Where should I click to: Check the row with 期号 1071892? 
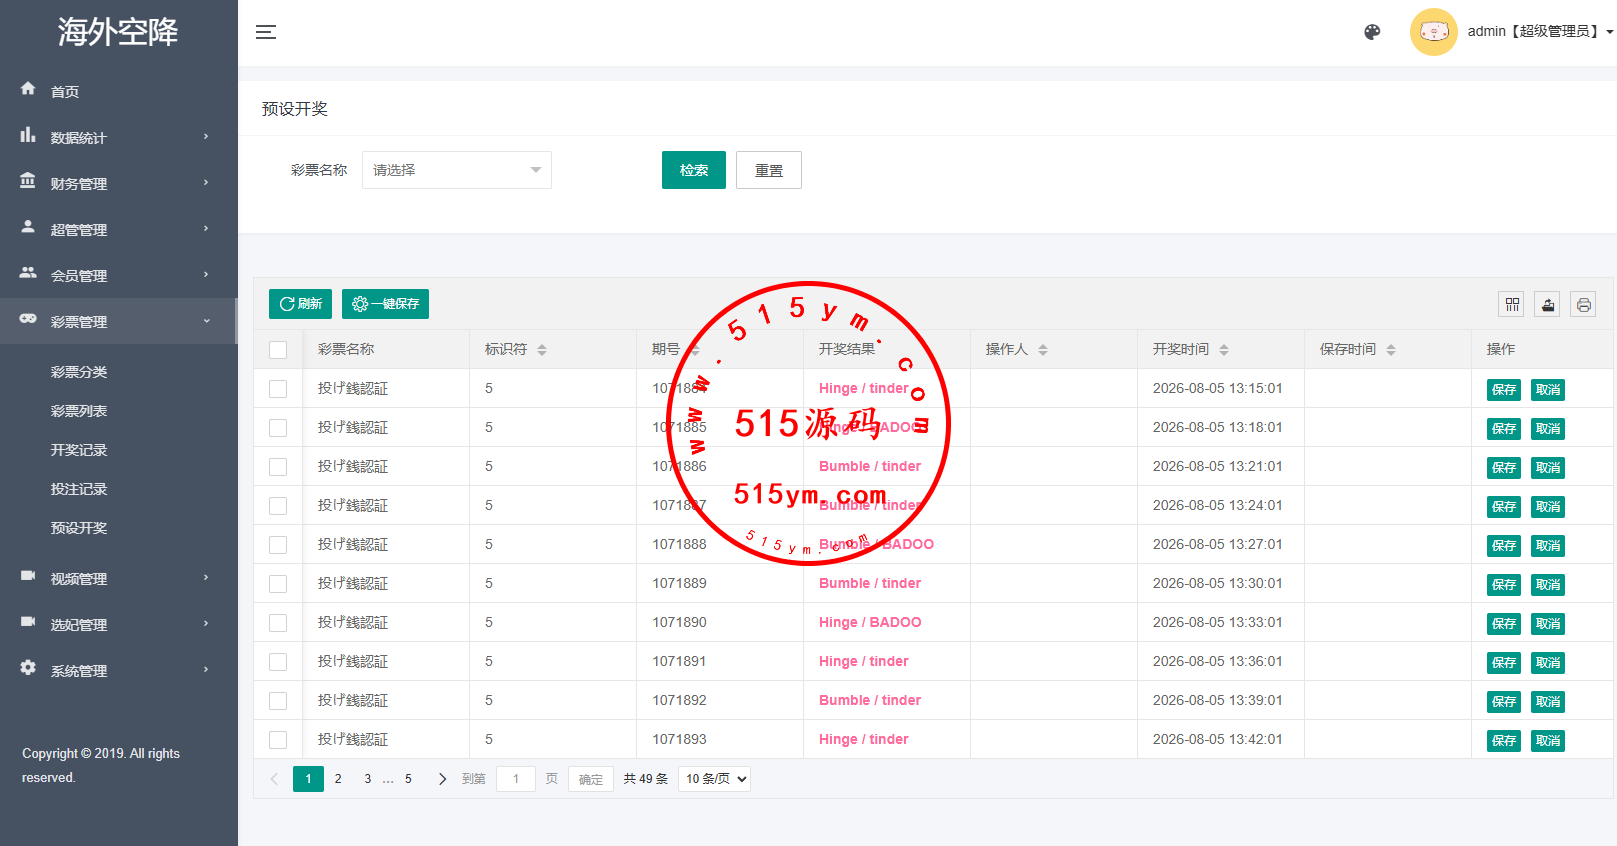pos(278,701)
